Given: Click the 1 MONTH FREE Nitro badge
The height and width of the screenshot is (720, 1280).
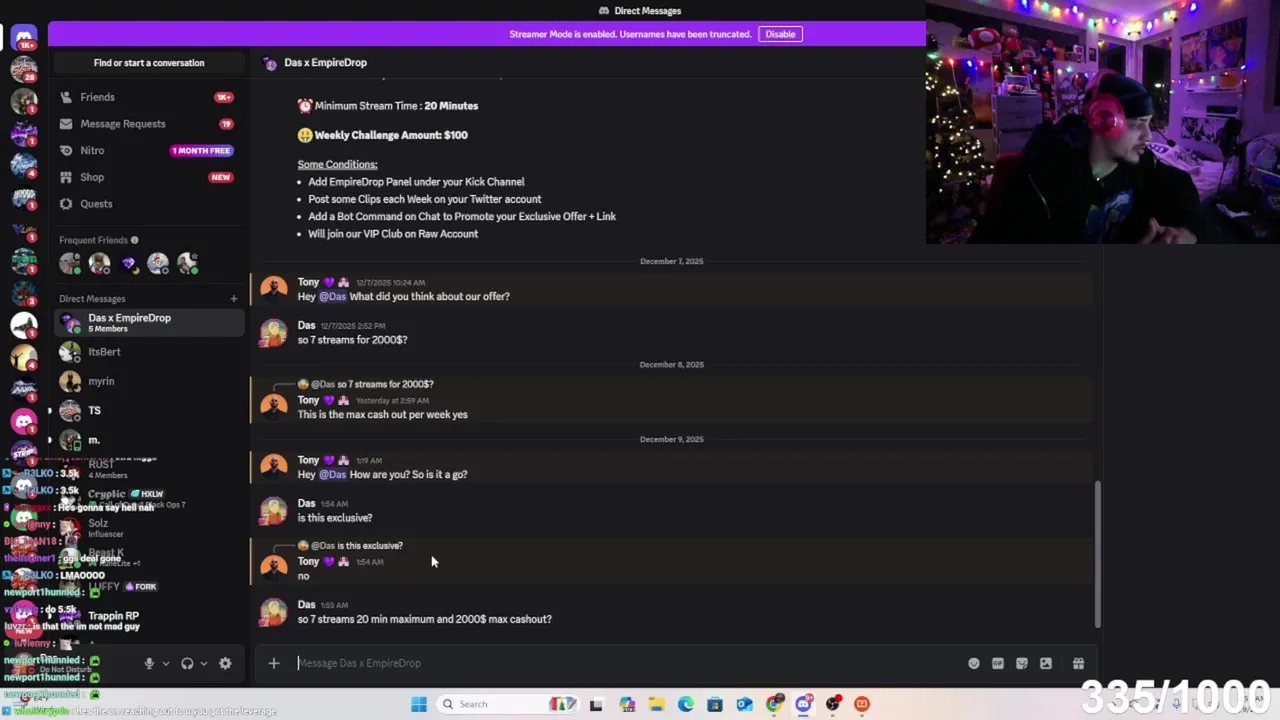Looking at the screenshot, I should click(x=201, y=151).
